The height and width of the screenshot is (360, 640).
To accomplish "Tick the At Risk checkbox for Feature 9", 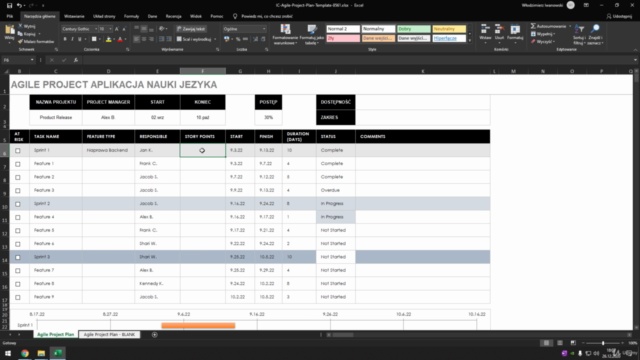I will [x=18, y=297].
